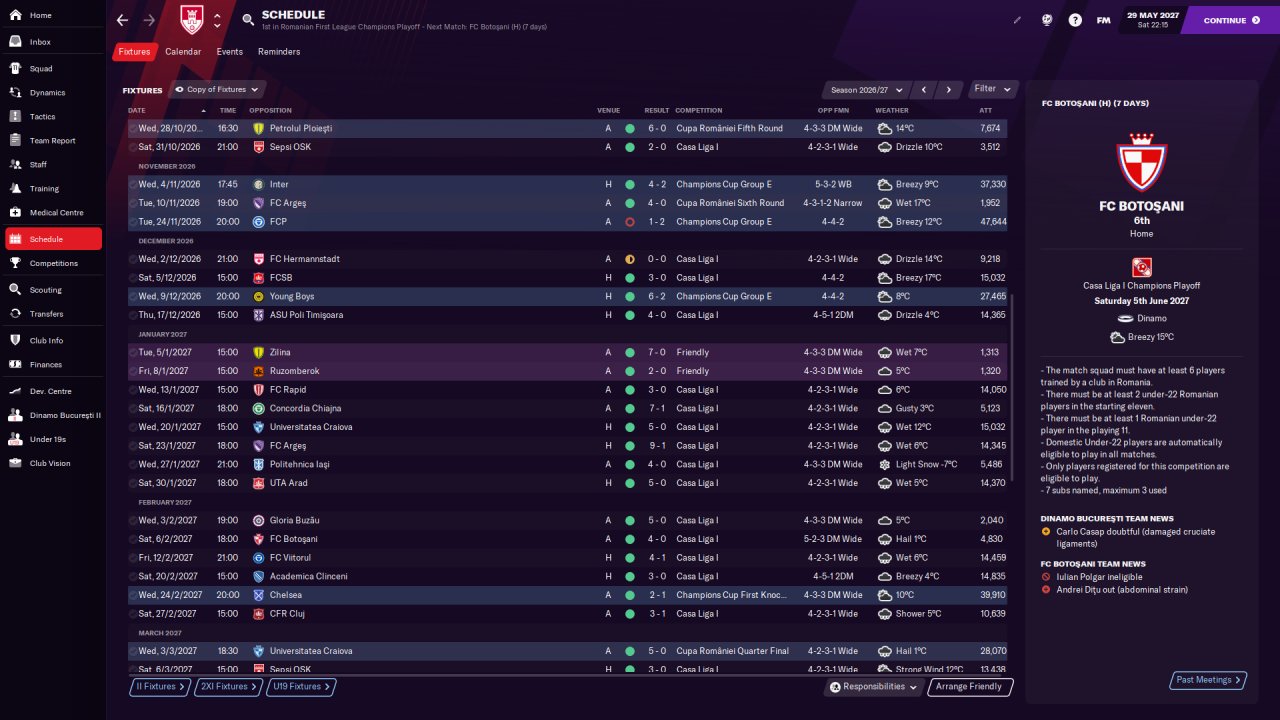Viewport: 1280px width, 720px height.
Task: Click the Arrange Friendly button
Action: [x=970, y=687]
